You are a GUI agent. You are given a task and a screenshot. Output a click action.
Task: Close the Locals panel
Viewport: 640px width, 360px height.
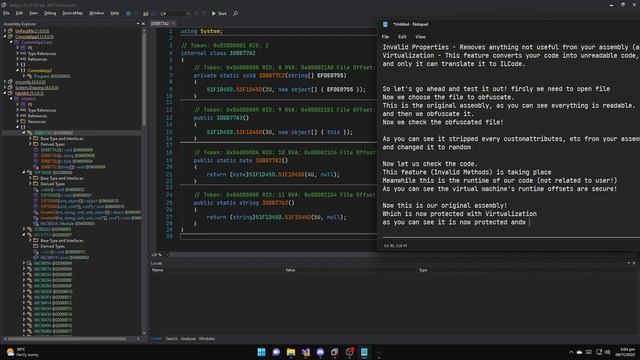[x=634, y=263]
